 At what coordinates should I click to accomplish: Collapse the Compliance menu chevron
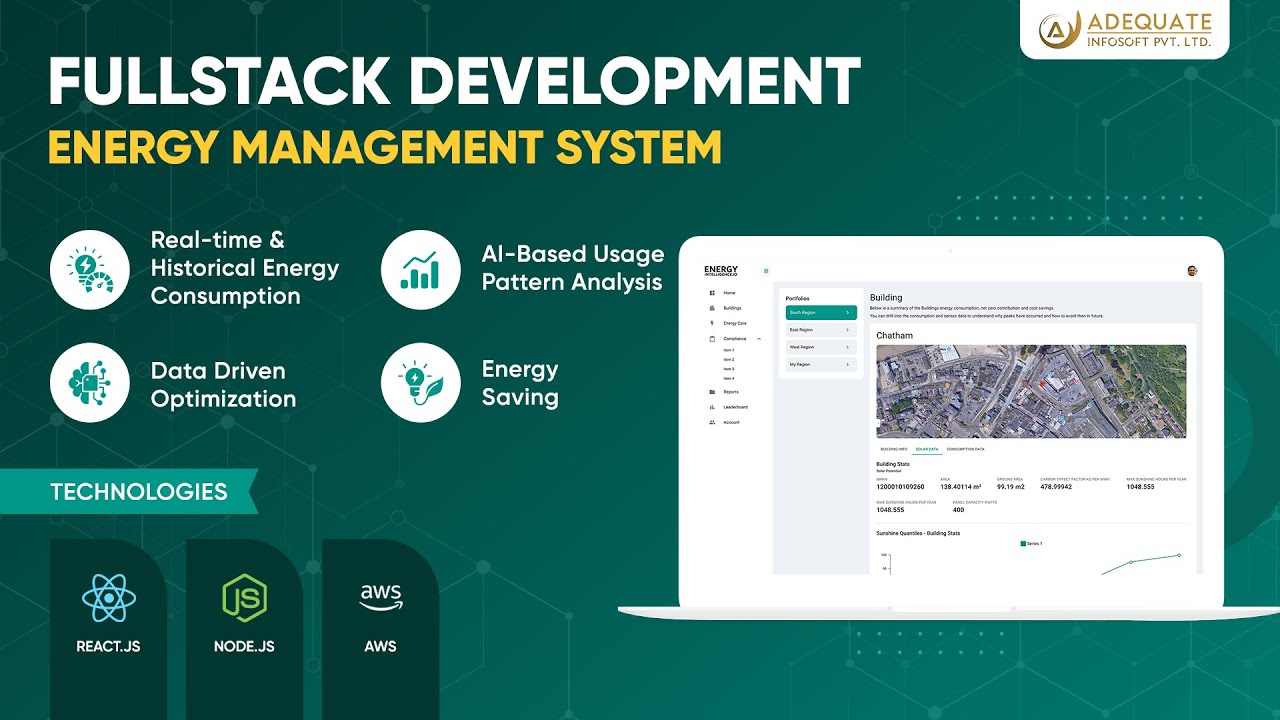pos(759,339)
